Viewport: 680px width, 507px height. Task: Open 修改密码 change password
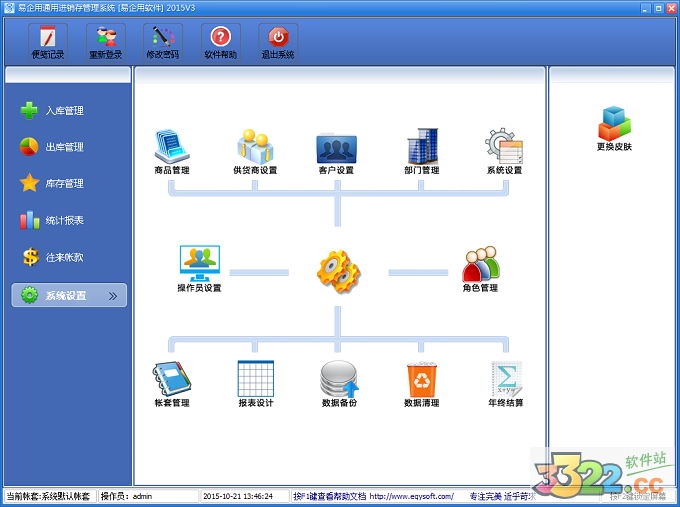[x=163, y=43]
